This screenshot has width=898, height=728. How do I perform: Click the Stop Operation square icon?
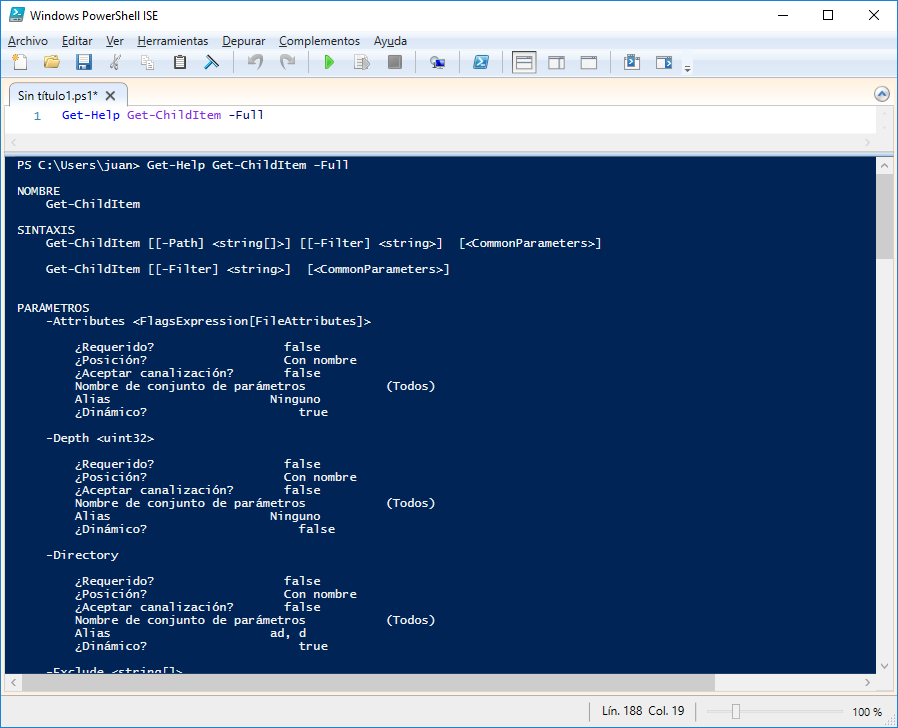(x=395, y=62)
